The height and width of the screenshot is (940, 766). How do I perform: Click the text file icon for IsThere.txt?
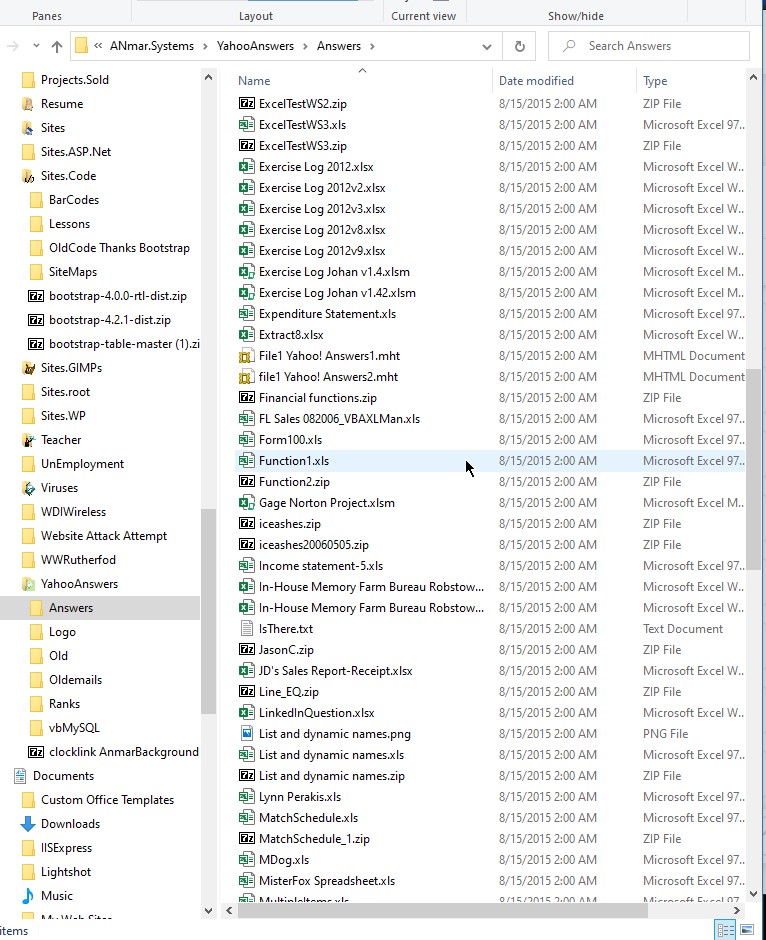(x=246, y=629)
